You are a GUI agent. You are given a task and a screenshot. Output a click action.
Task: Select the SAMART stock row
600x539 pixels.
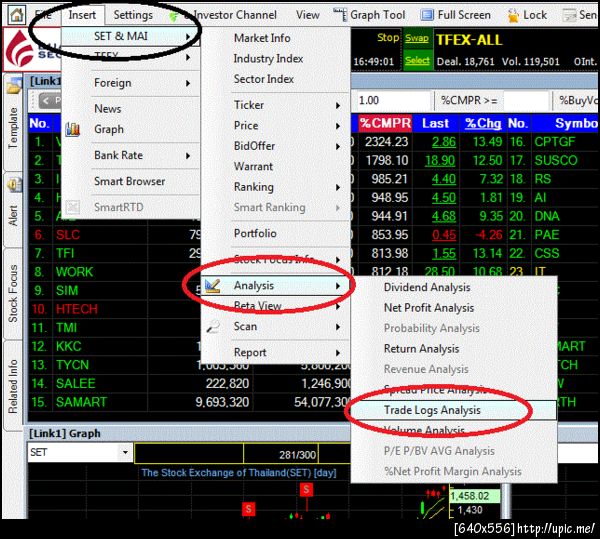click(190, 402)
